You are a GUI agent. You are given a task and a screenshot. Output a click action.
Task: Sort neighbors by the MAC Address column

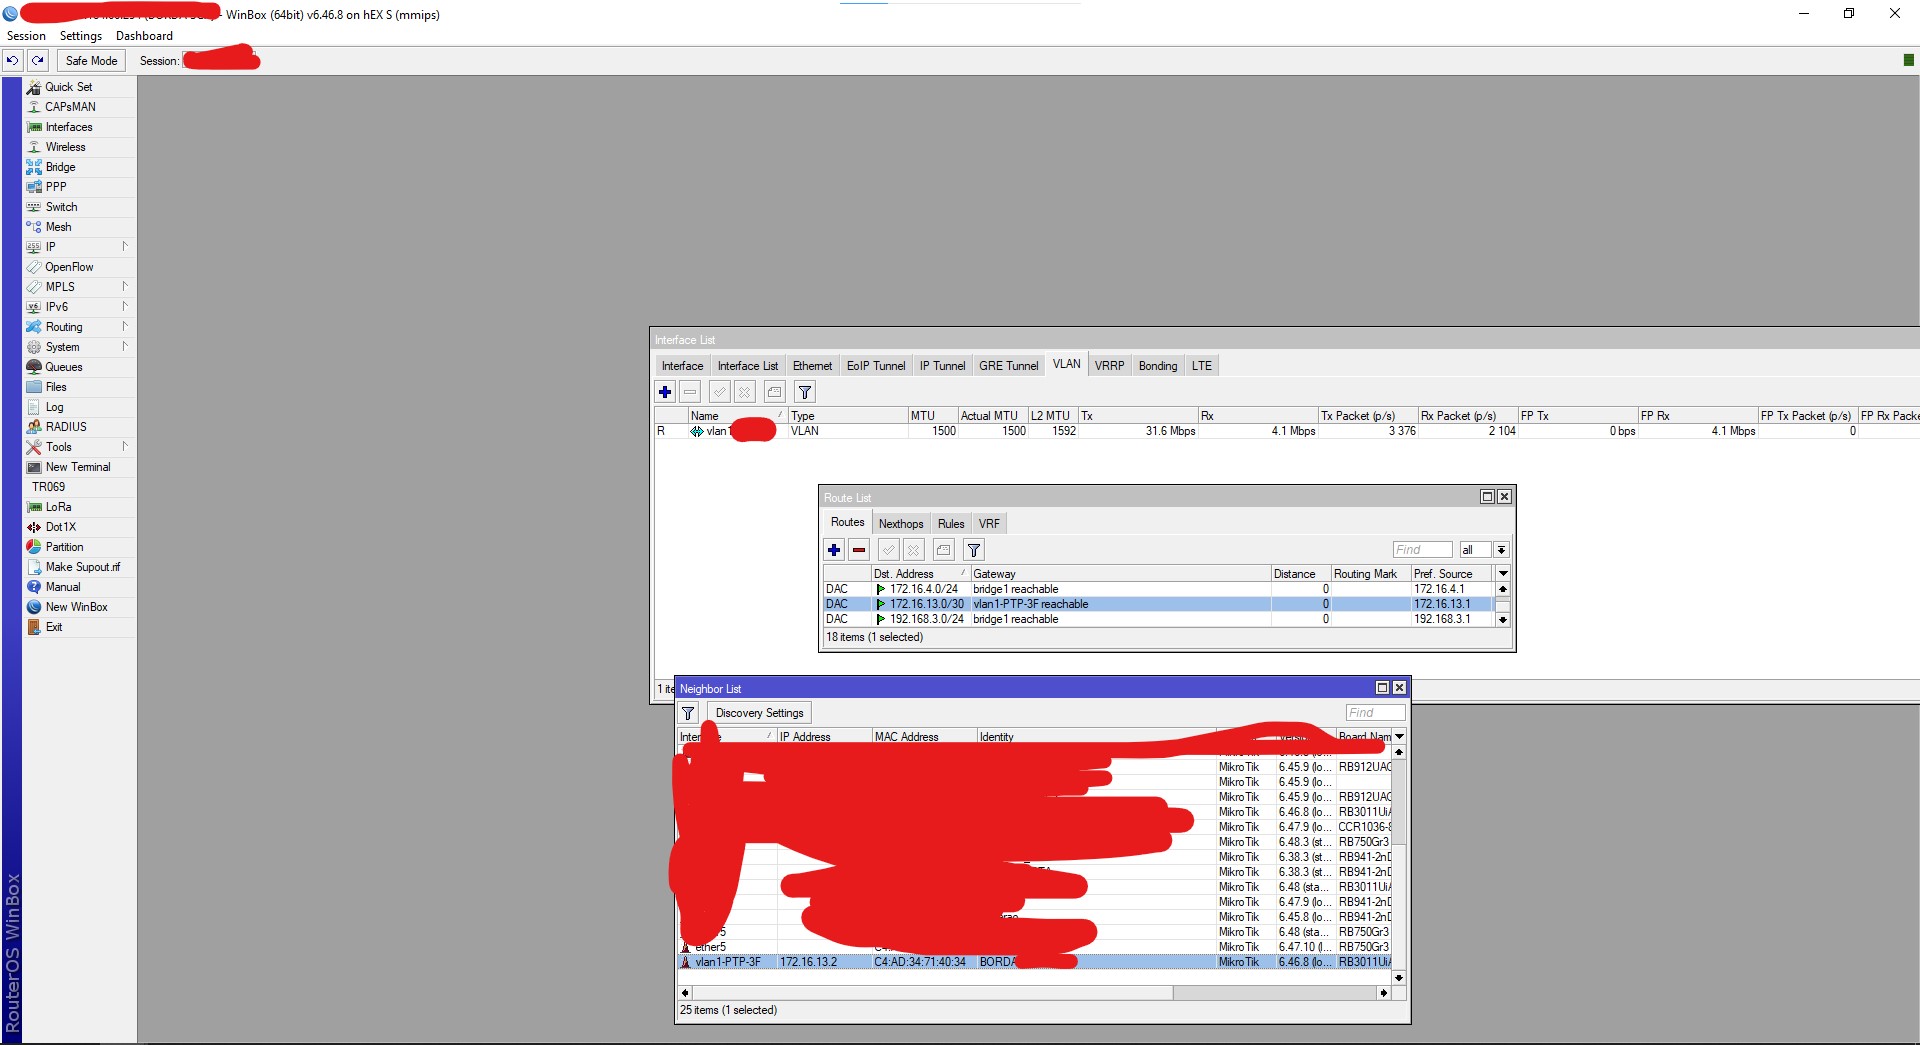click(x=924, y=737)
